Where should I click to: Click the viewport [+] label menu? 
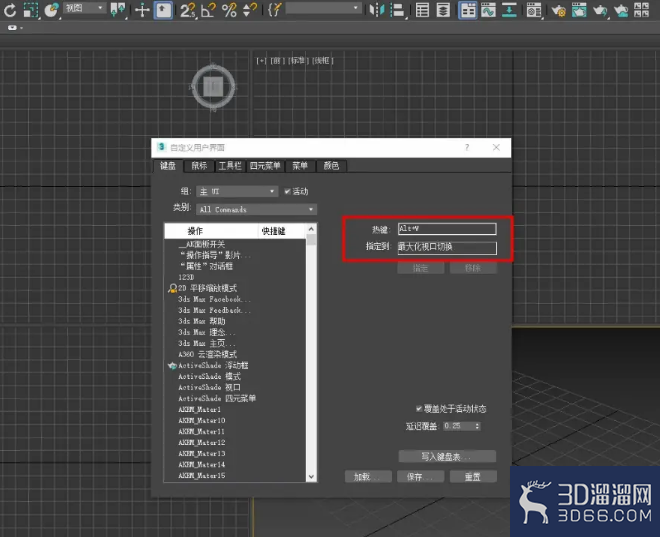point(261,61)
